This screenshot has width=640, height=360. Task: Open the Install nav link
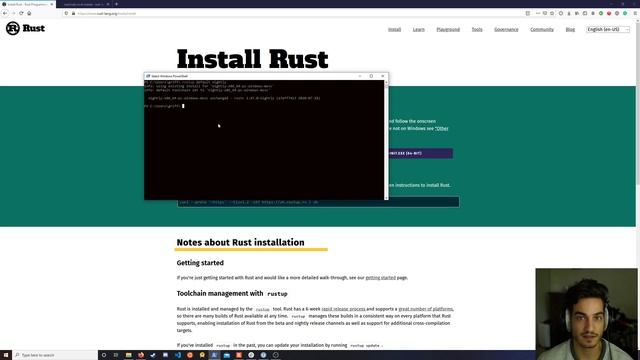point(394,29)
